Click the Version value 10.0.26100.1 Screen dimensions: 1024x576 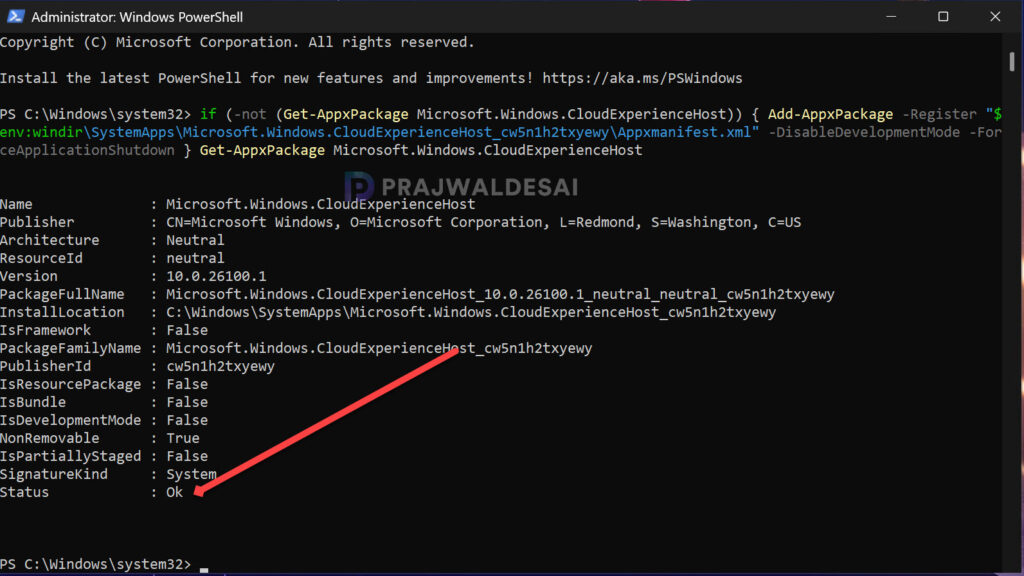tap(216, 276)
